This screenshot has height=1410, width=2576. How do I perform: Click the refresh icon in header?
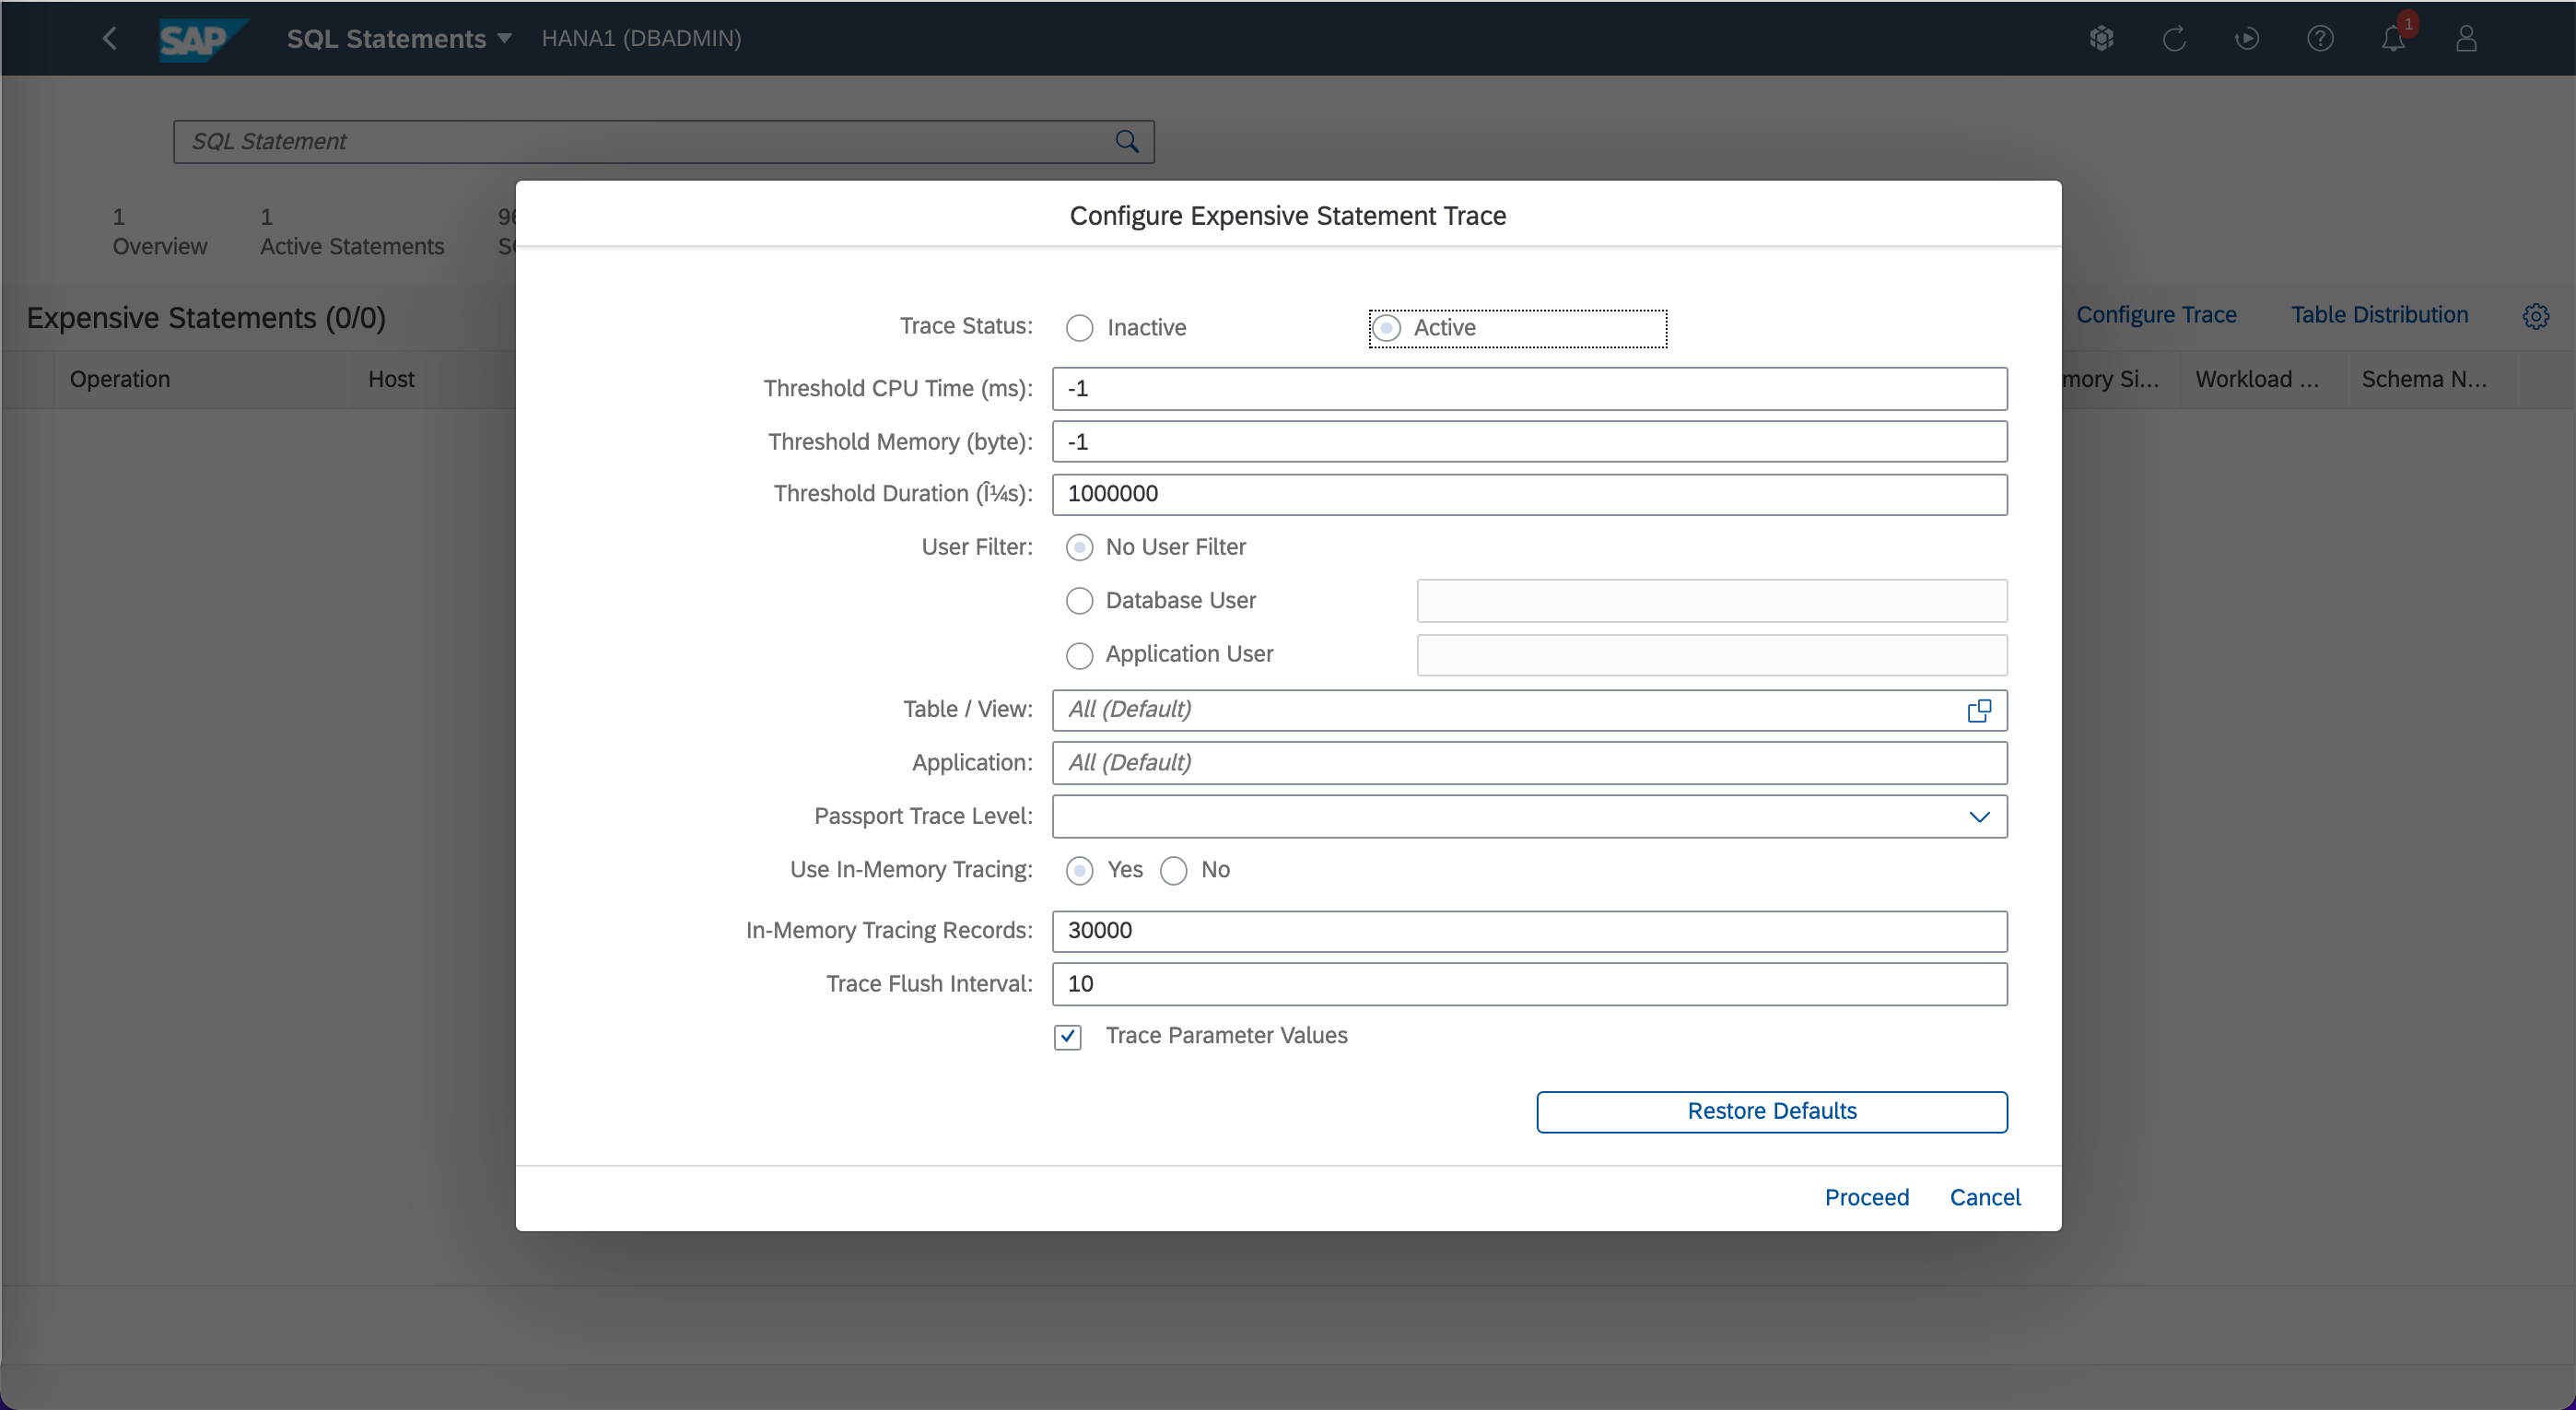[2174, 39]
